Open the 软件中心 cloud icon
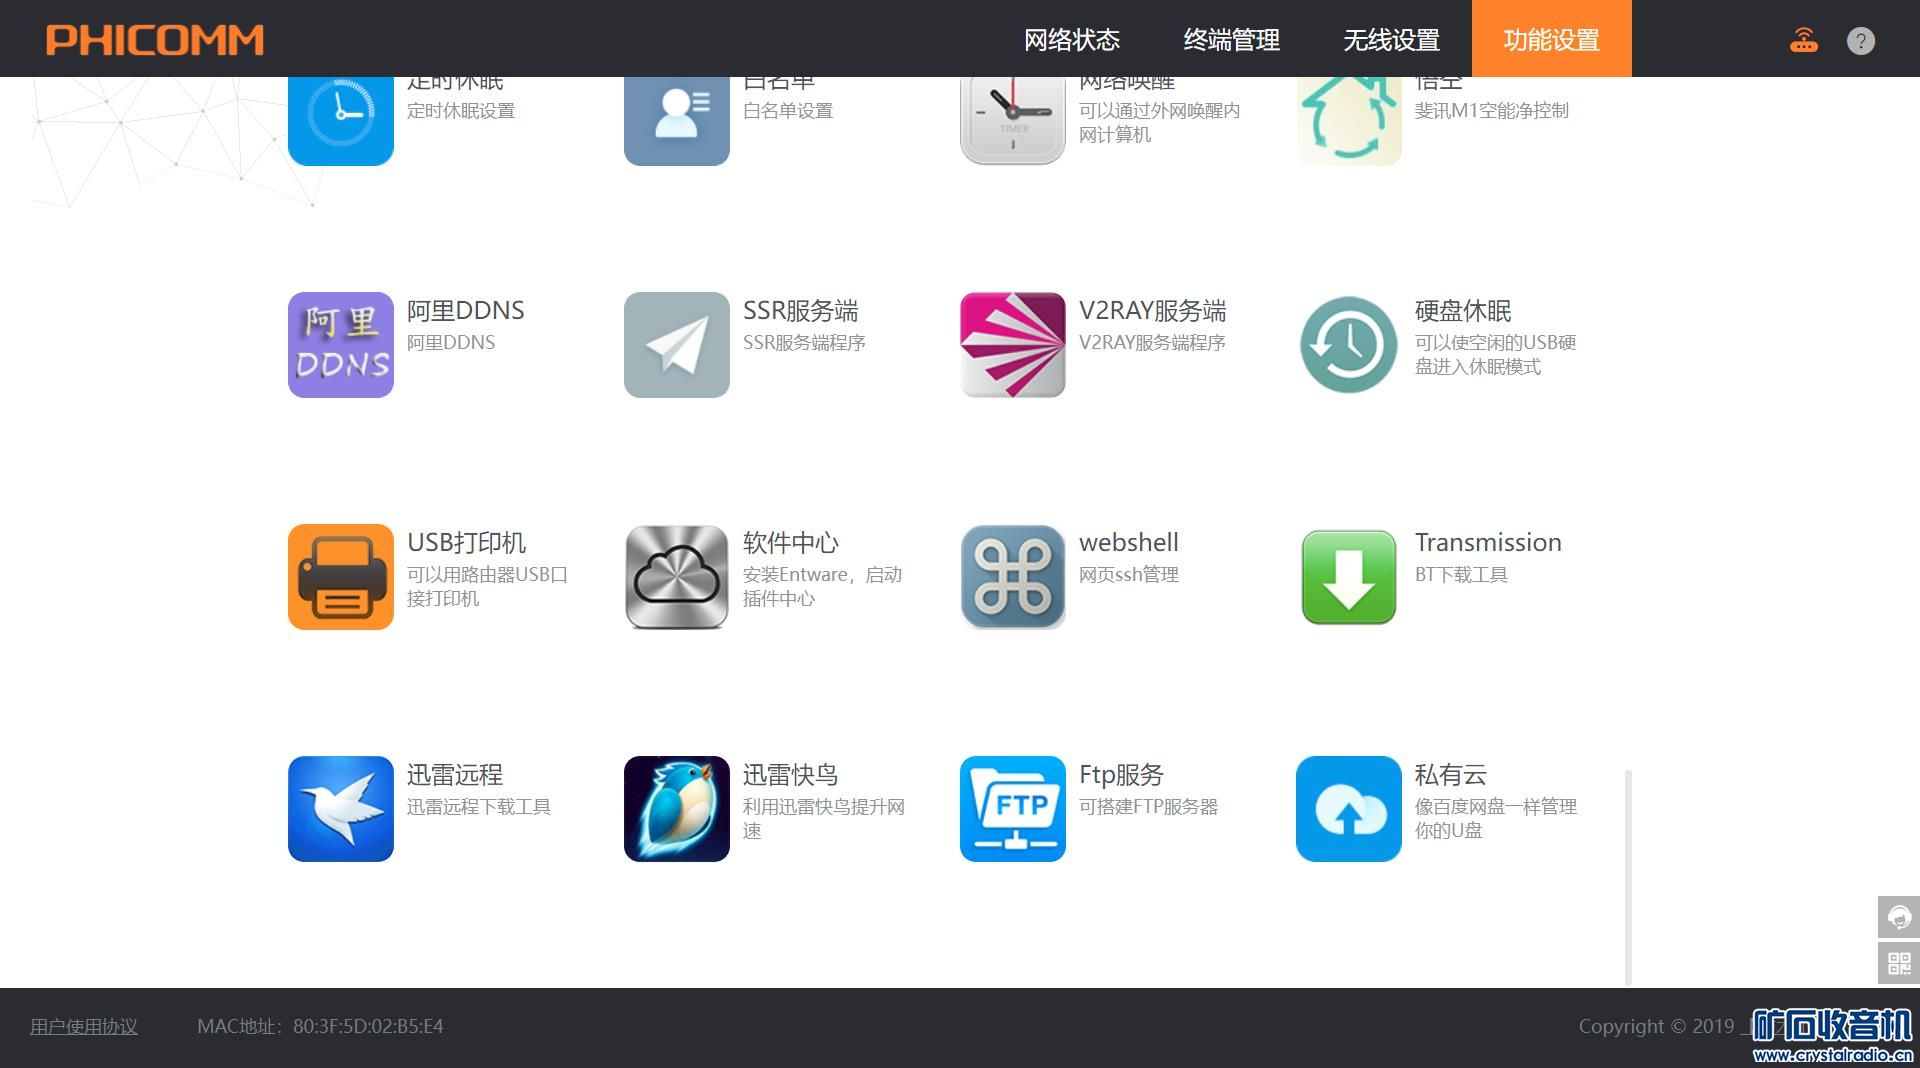 pyautogui.click(x=677, y=577)
